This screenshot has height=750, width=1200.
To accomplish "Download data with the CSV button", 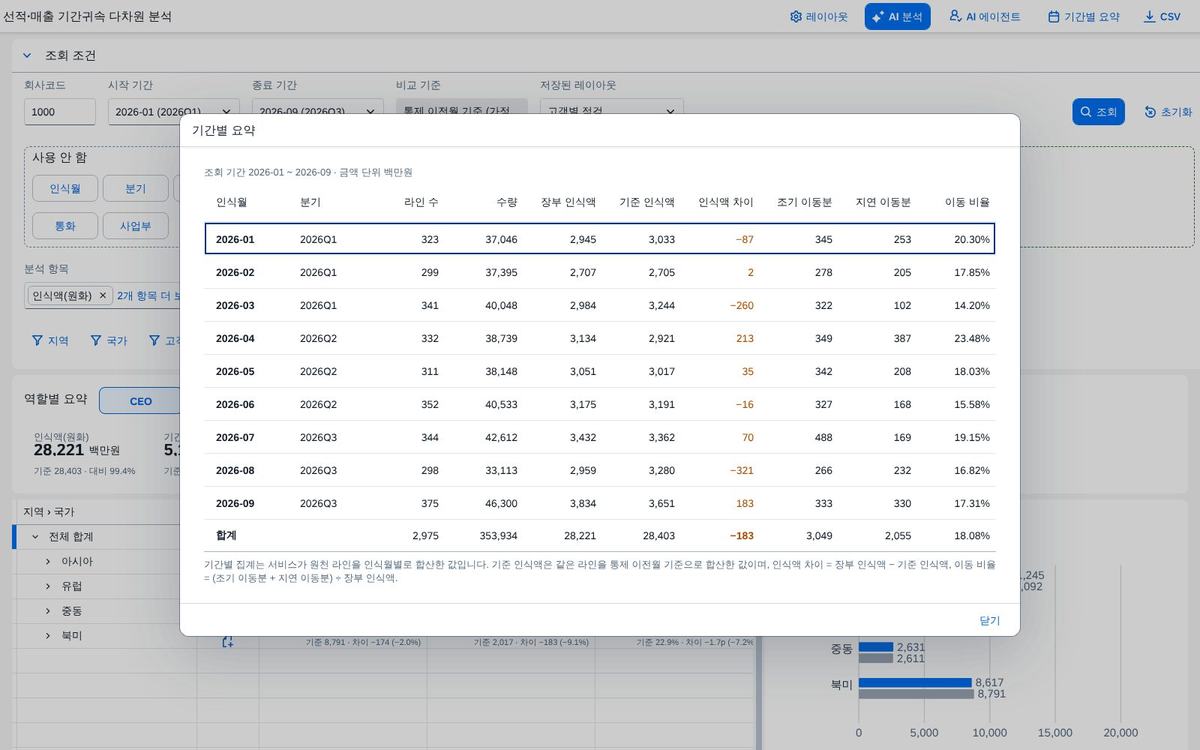I will pyautogui.click(x=1162, y=17).
